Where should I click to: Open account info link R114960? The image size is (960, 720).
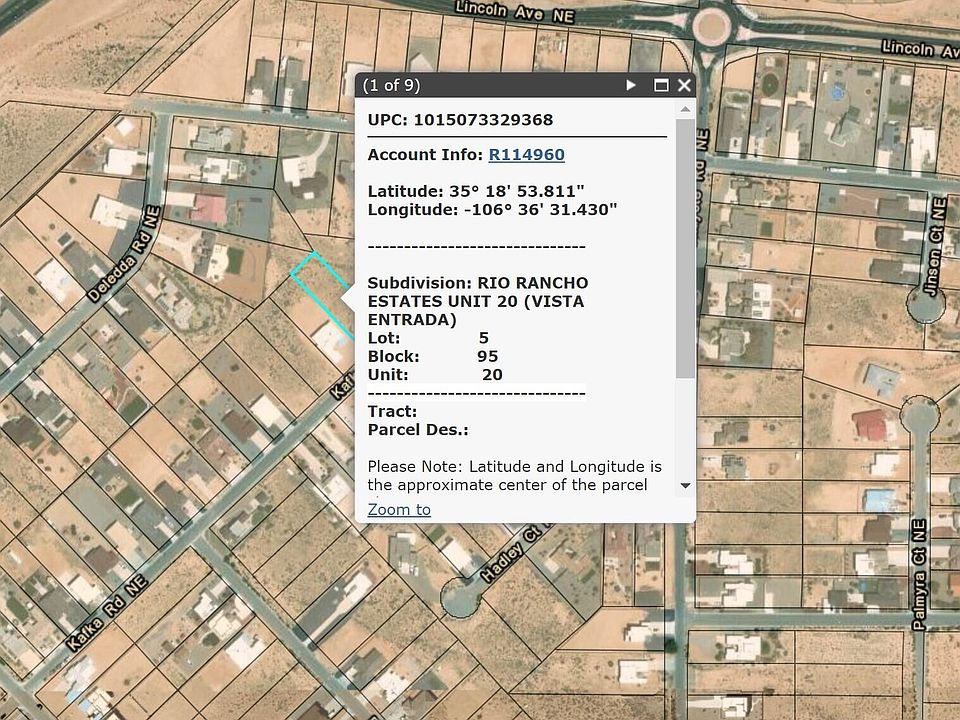(x=526, y=155)
